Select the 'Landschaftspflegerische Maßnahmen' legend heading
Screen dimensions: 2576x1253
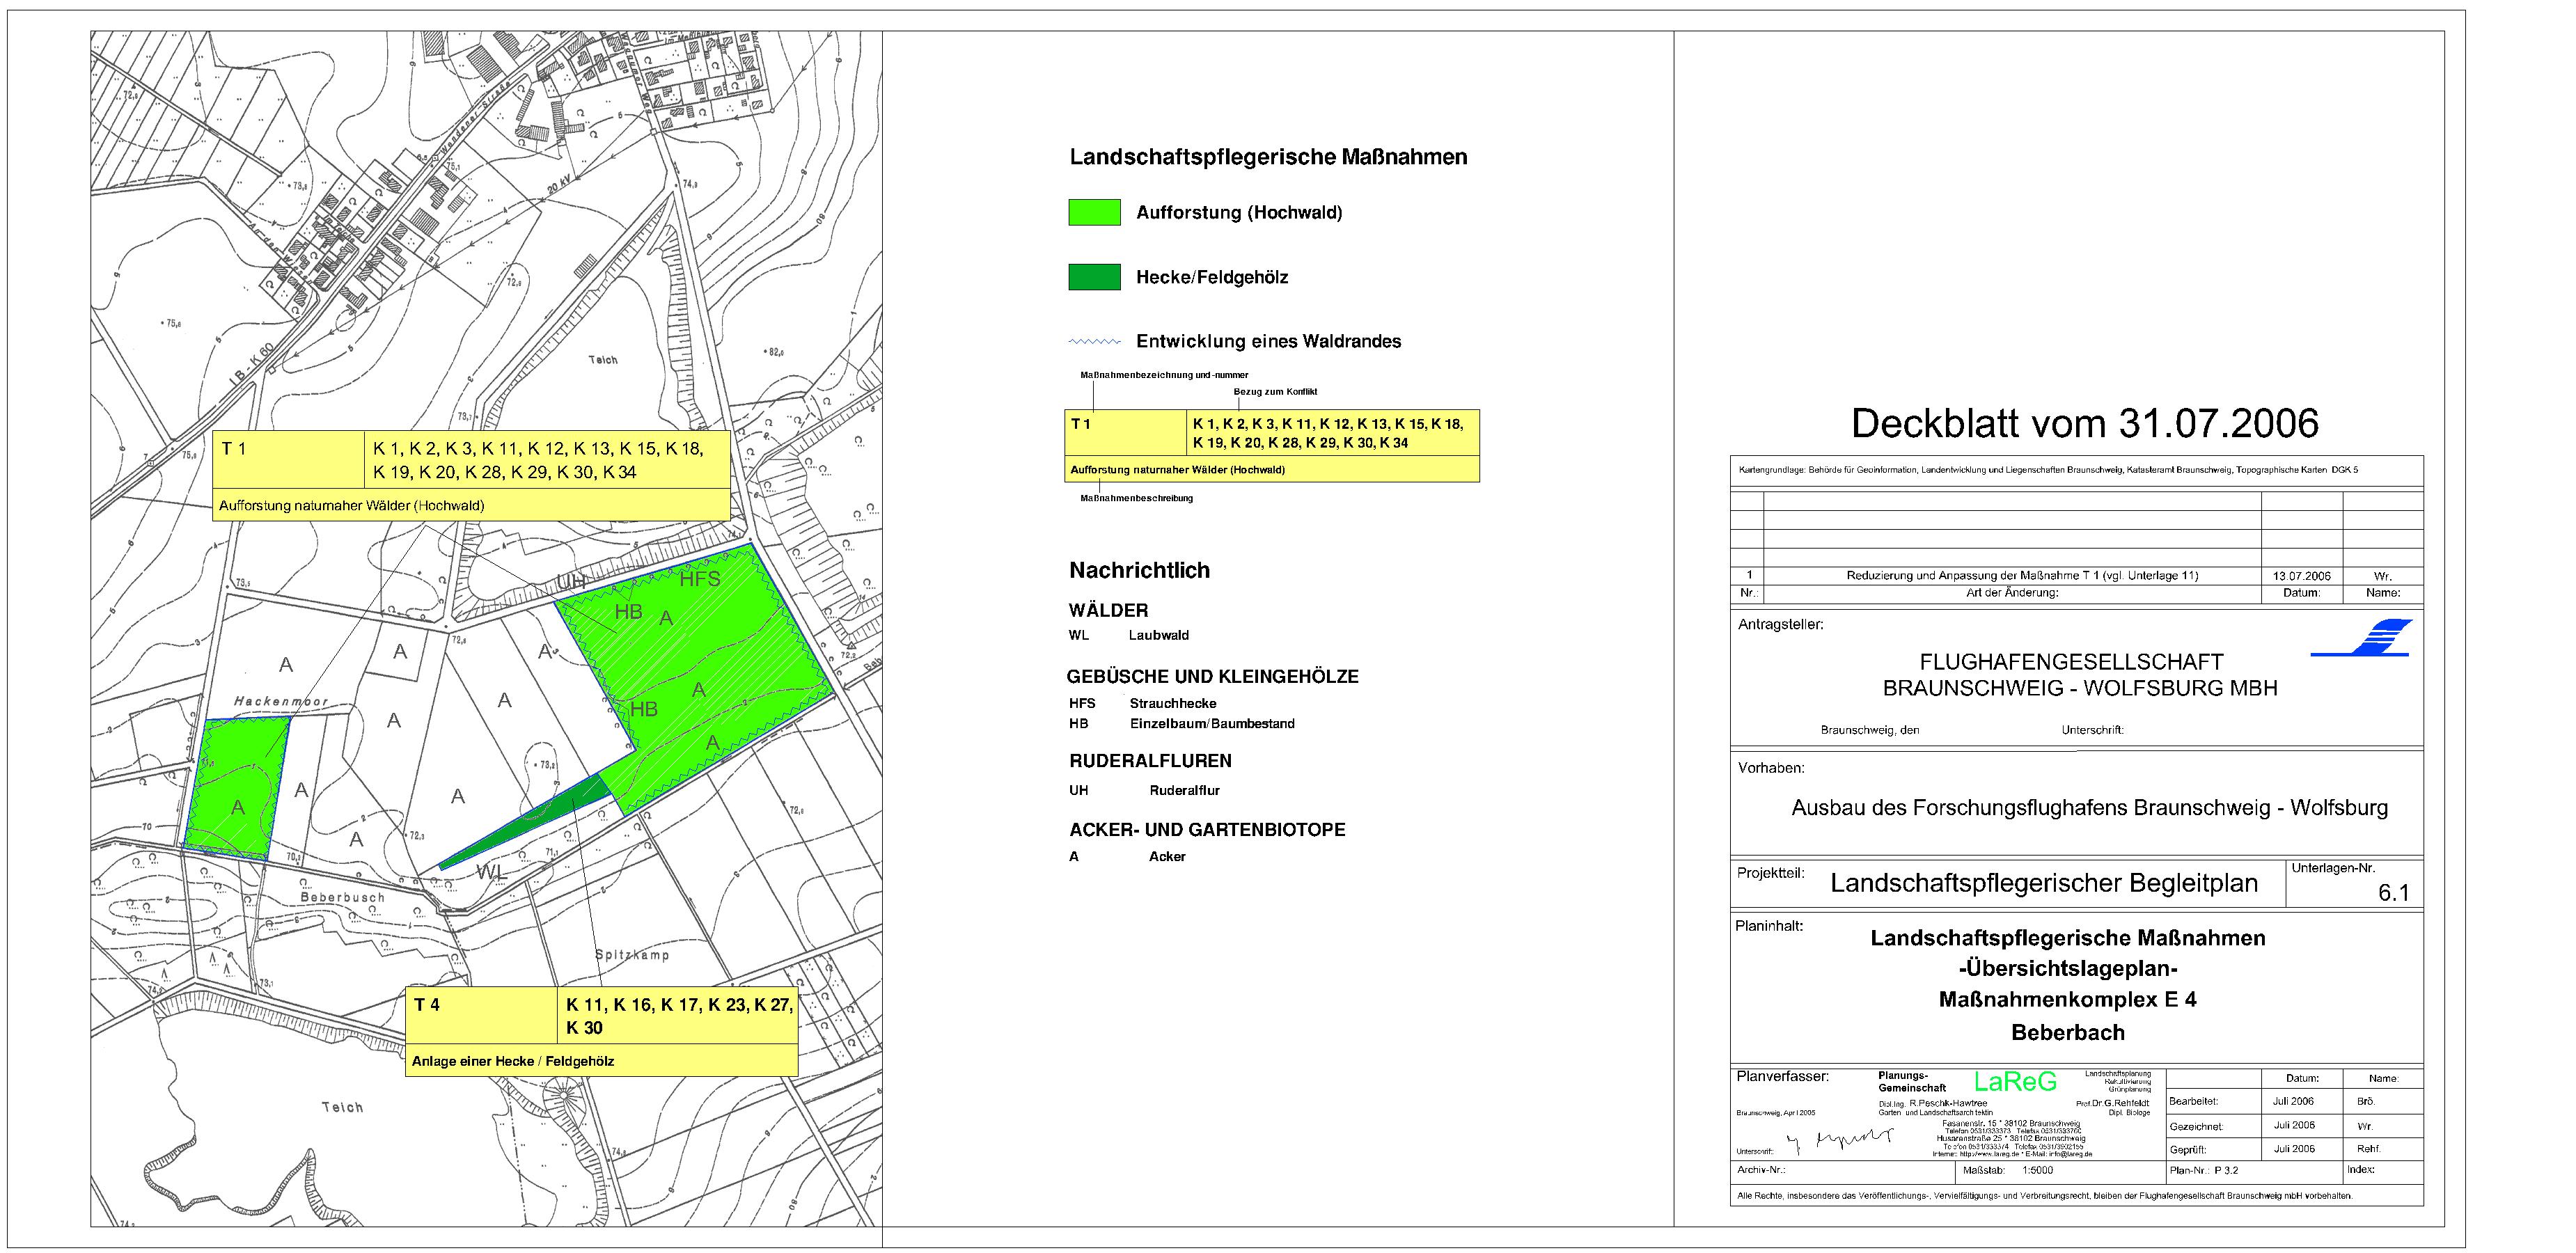click(1268, 157)
